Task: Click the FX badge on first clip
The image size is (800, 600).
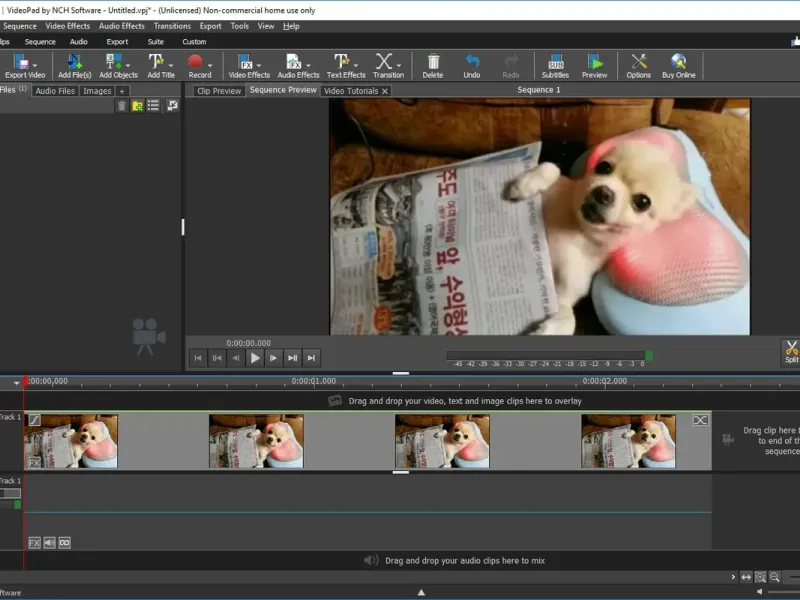Action: click(x=34, y=462)
